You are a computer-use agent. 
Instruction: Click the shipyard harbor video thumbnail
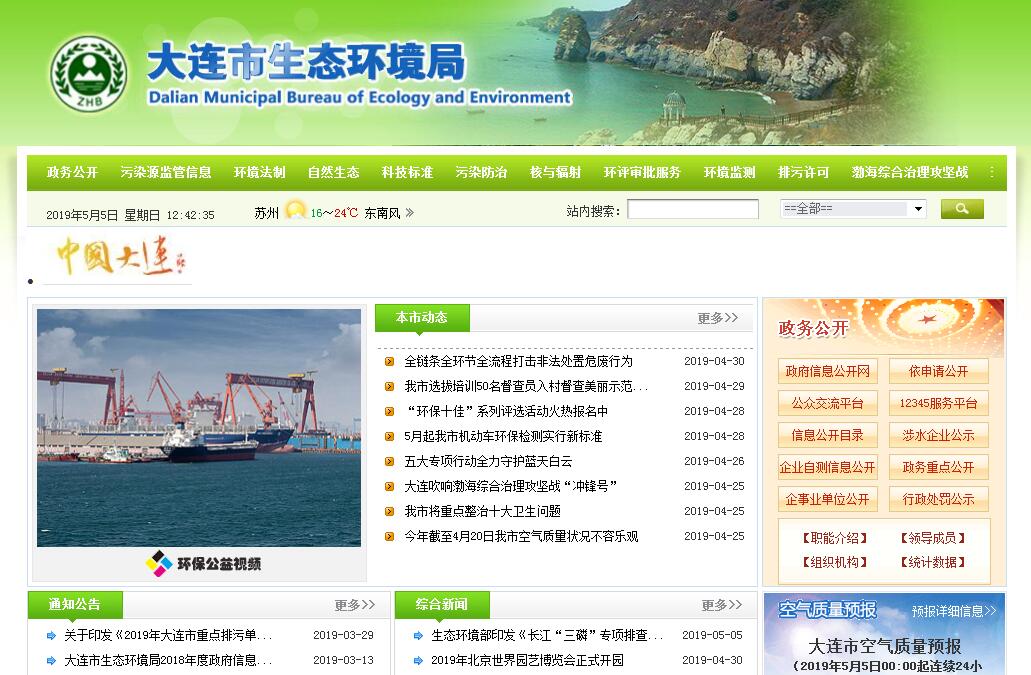tap(199, 428)
